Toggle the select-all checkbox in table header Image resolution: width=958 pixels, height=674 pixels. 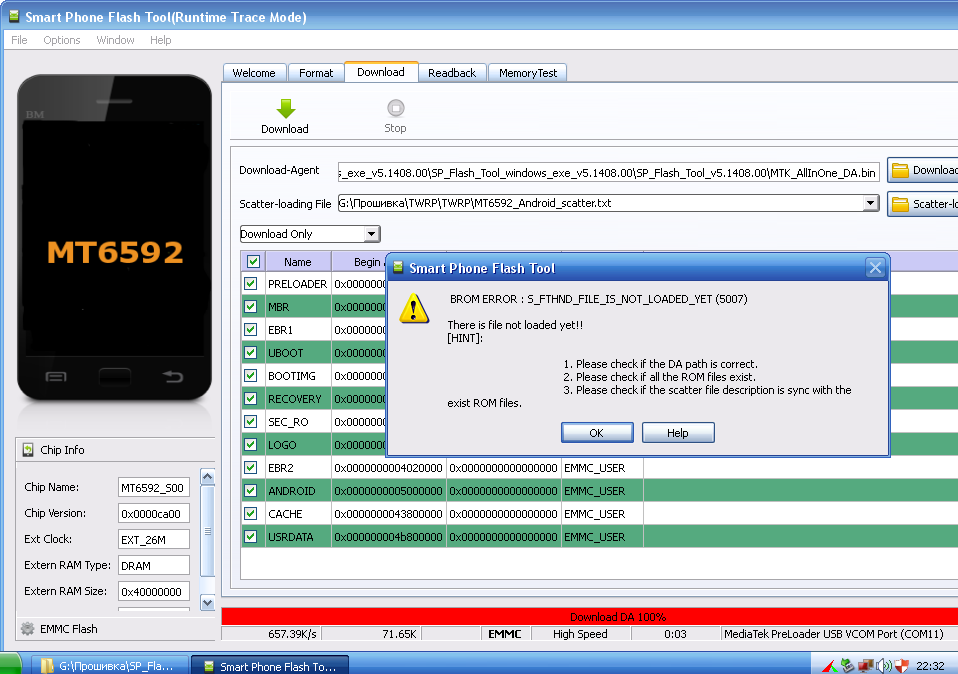coord(253,261)
